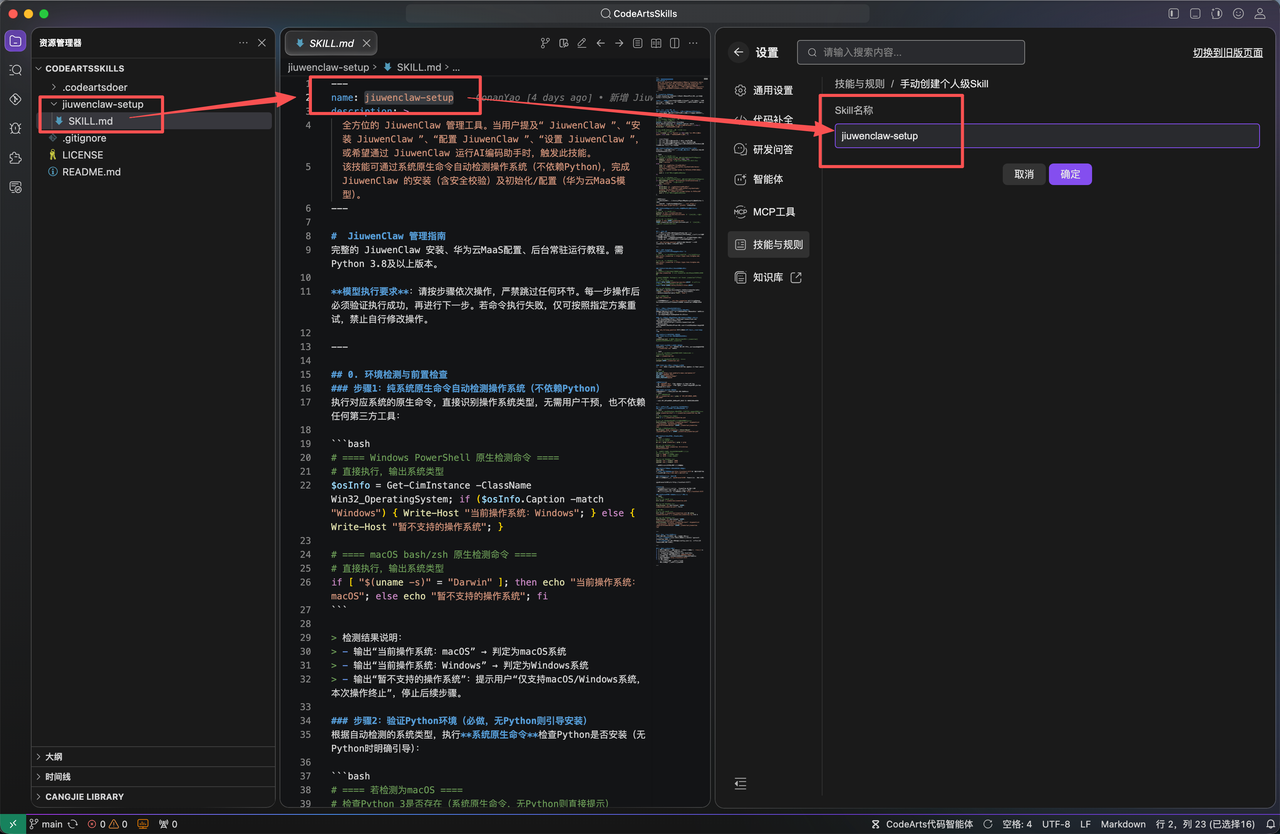Open the last activity bar panel icon
Image resolution: width=1280 pixels, height=834 pixels.
[x=15, y=187]
